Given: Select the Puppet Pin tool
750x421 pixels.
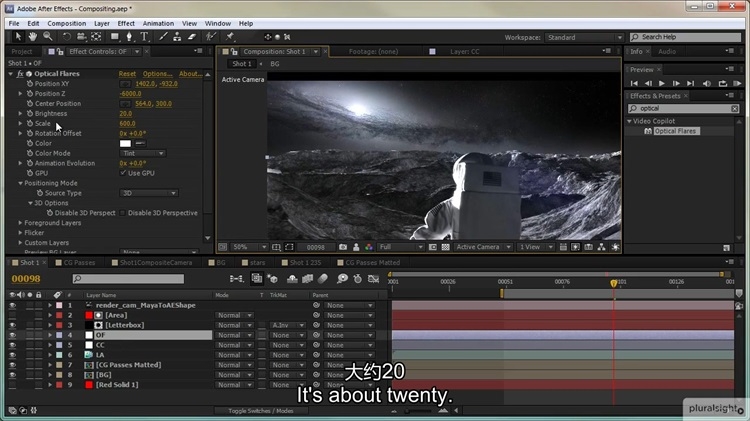Looking at the screenshot, I should point(230,36).
